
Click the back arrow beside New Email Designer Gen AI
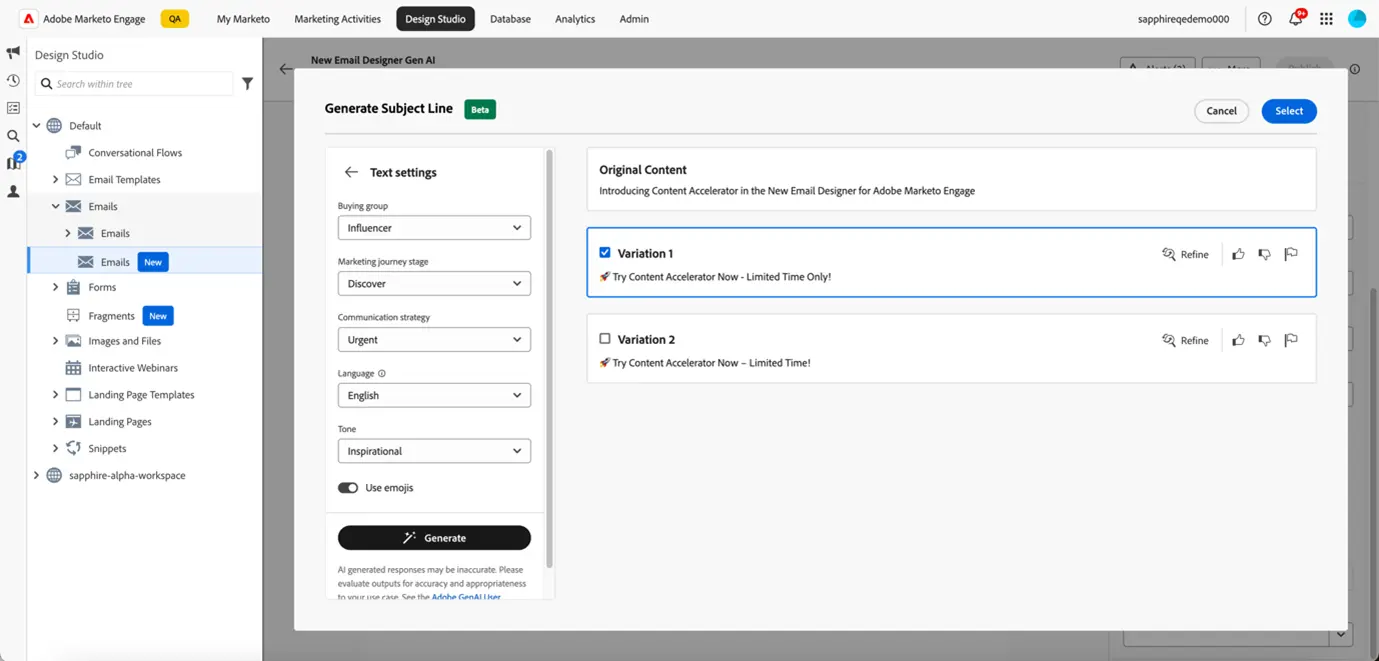click(286, 69)
